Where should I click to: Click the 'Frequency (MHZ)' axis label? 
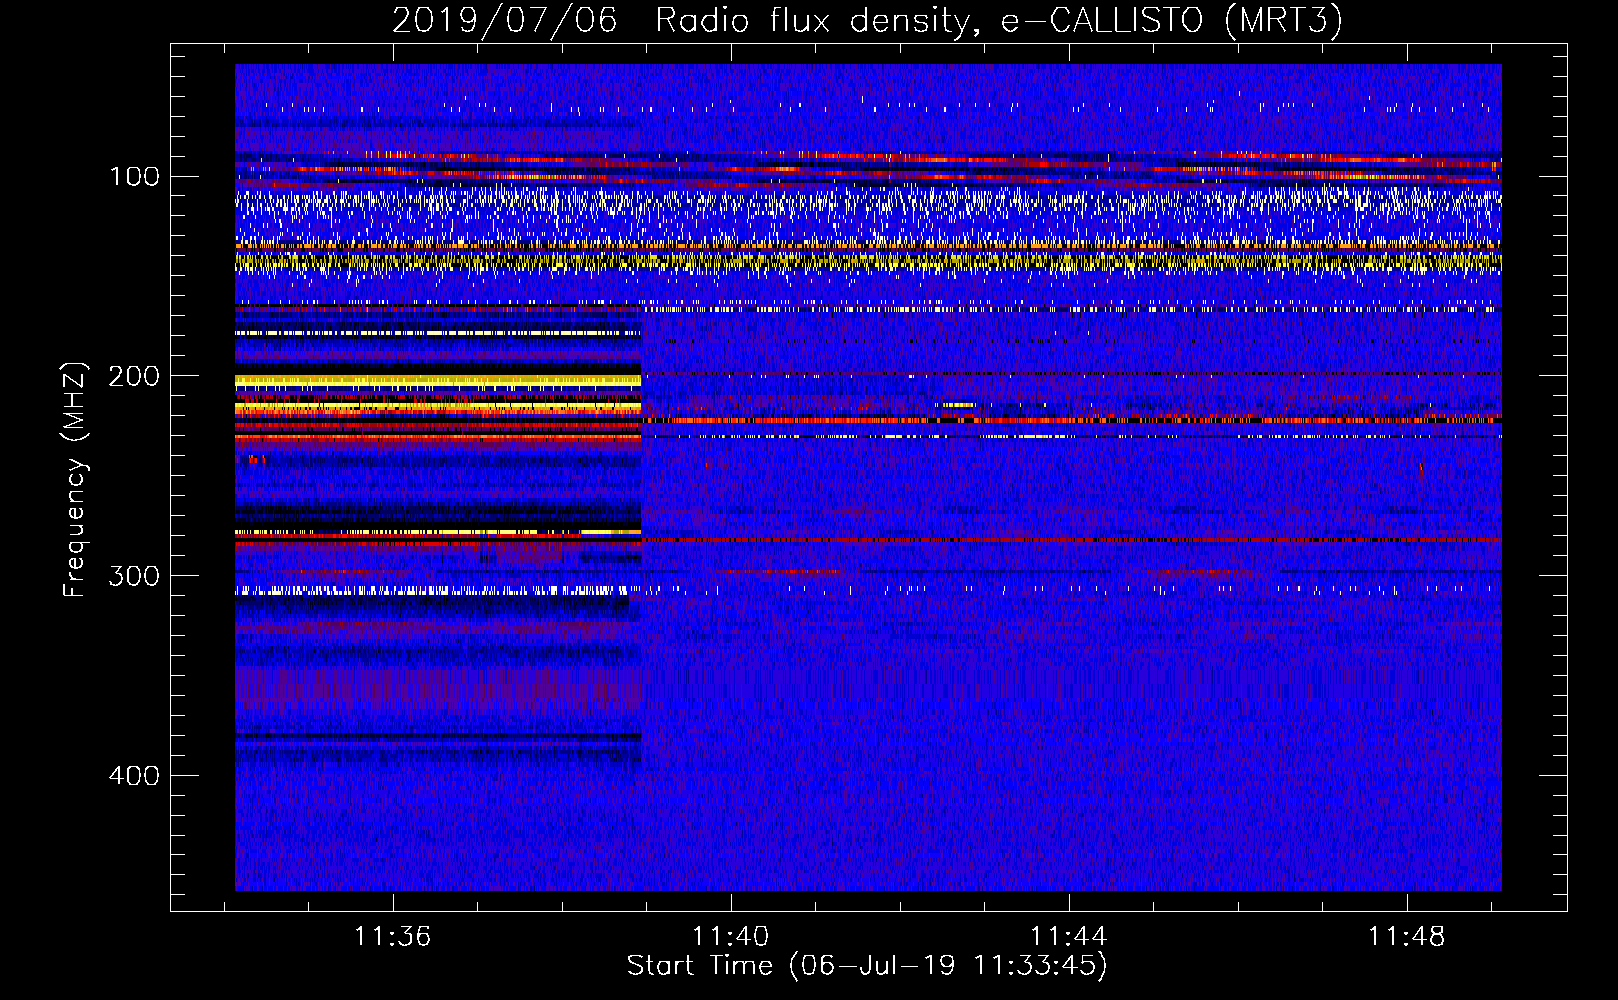75,480
